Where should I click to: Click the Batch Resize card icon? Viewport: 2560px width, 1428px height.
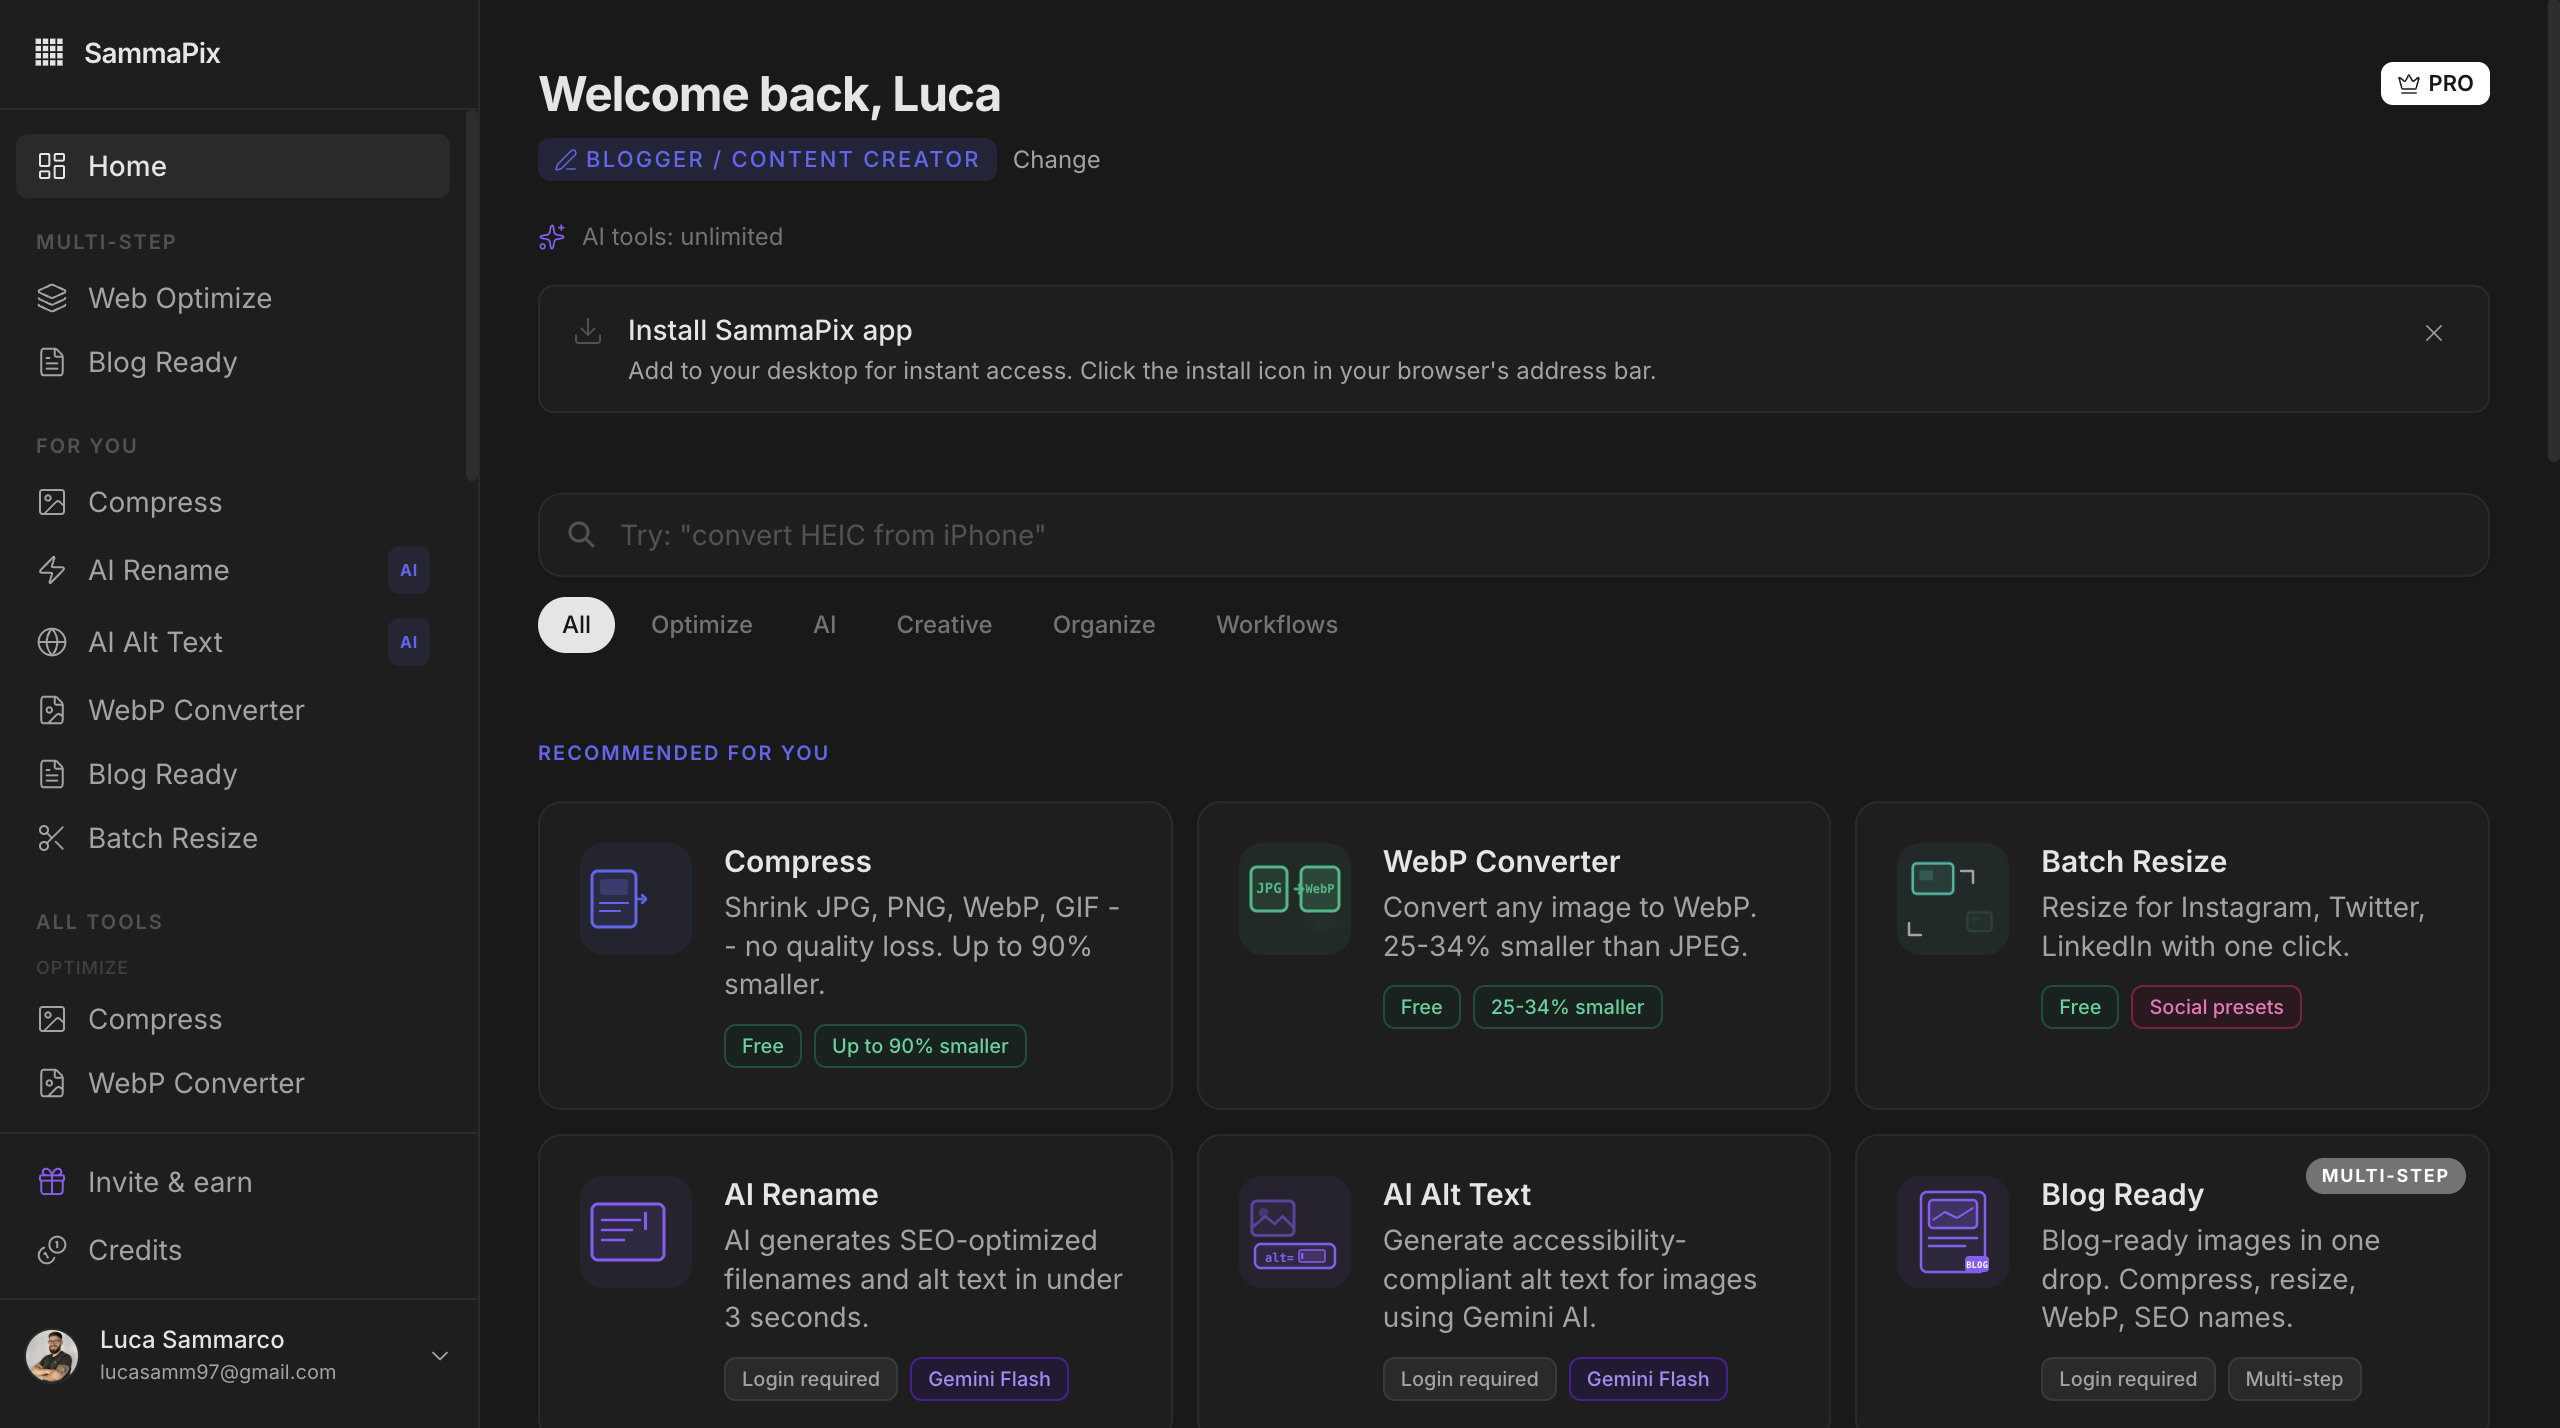(x=1953, y=899)
